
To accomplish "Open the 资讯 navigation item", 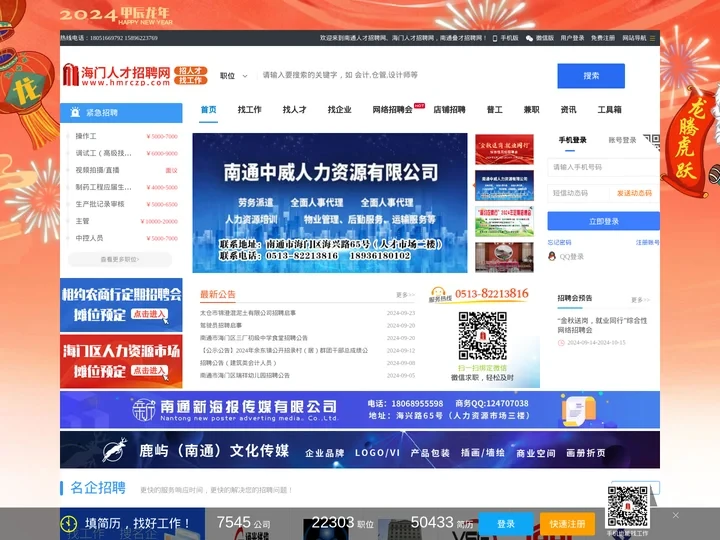I will 568,110.
